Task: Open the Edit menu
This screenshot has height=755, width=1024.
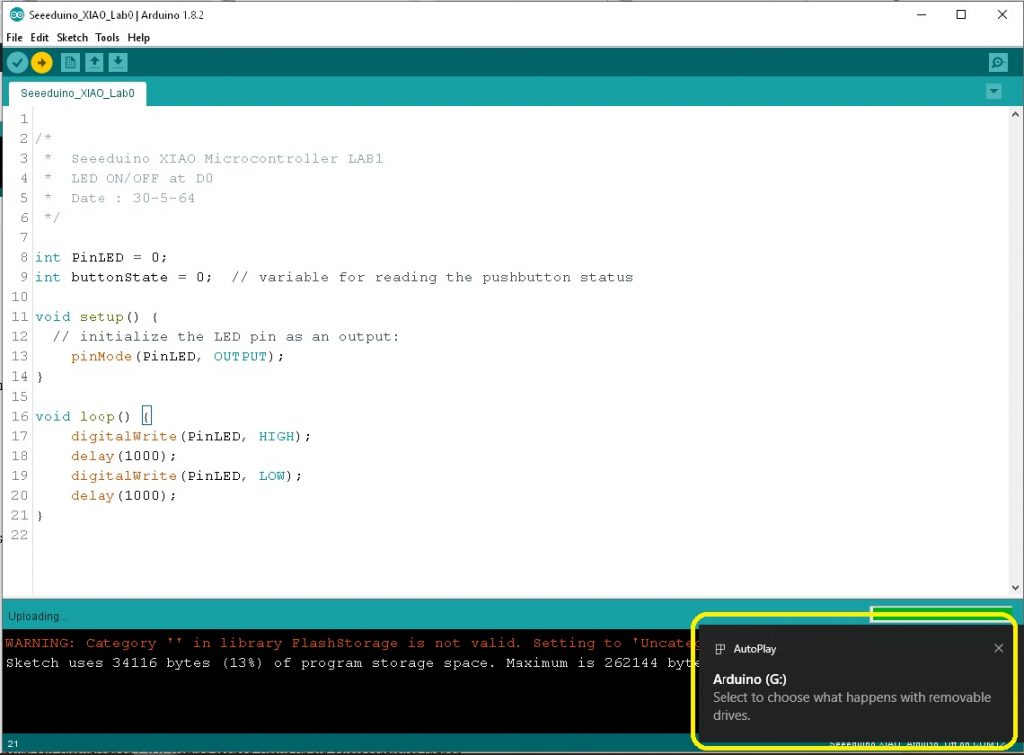Action: [x=39, y=37]
